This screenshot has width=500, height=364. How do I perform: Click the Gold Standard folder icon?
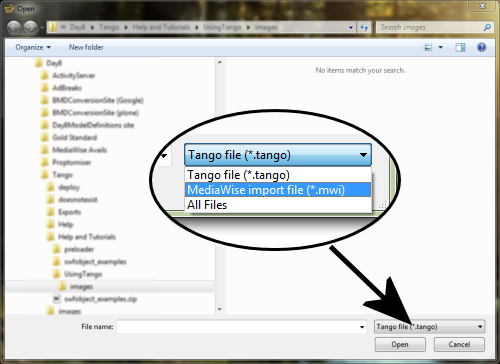[44, 137]
